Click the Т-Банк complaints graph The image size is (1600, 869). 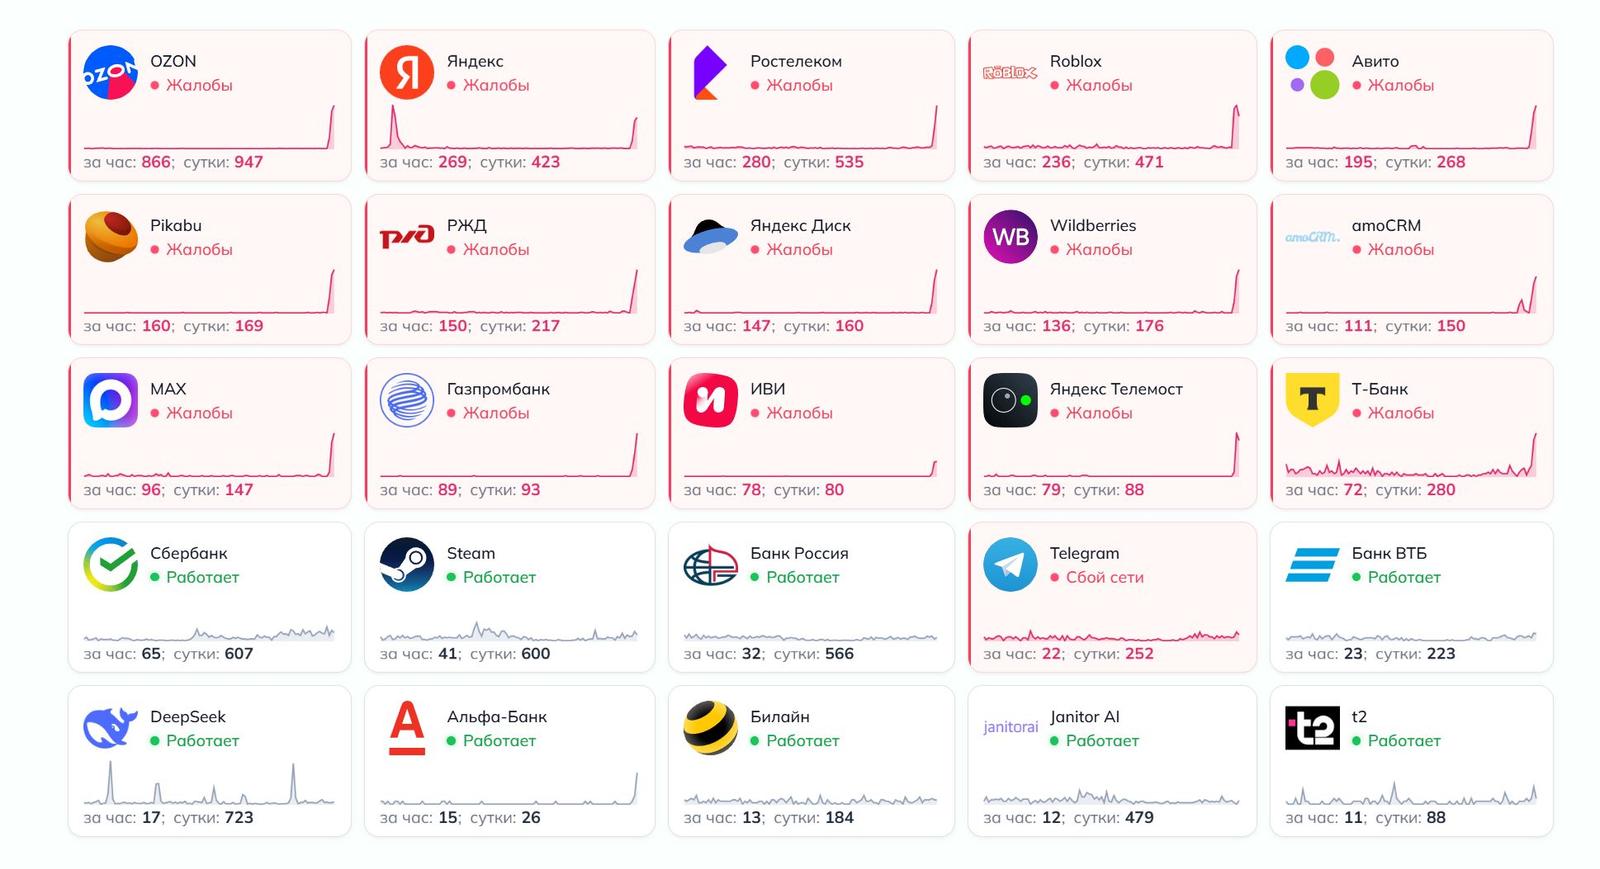coord(1411,455)
